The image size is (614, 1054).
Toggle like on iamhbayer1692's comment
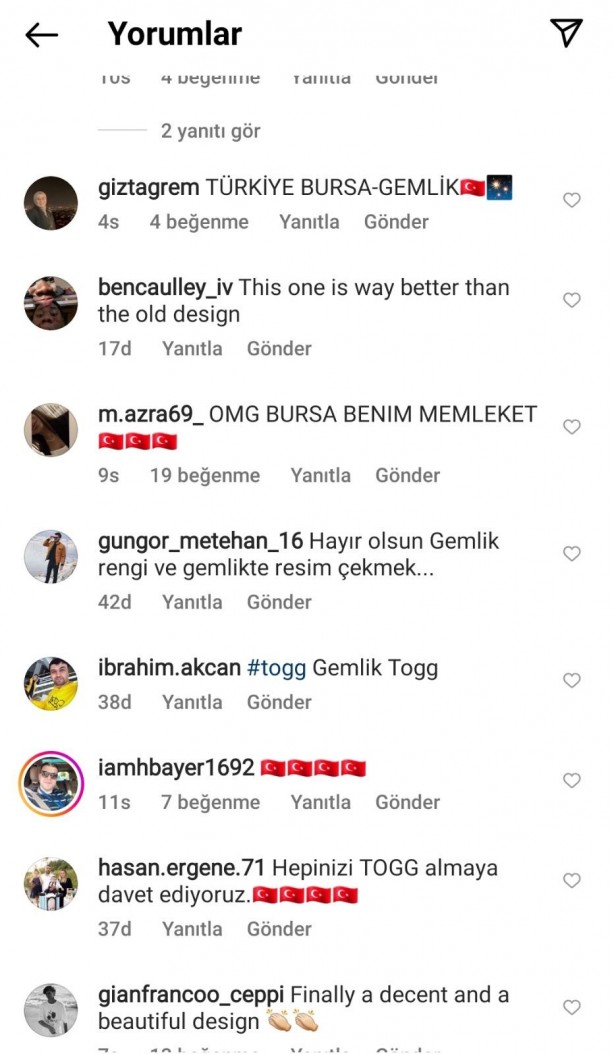[x=571, y=780]
